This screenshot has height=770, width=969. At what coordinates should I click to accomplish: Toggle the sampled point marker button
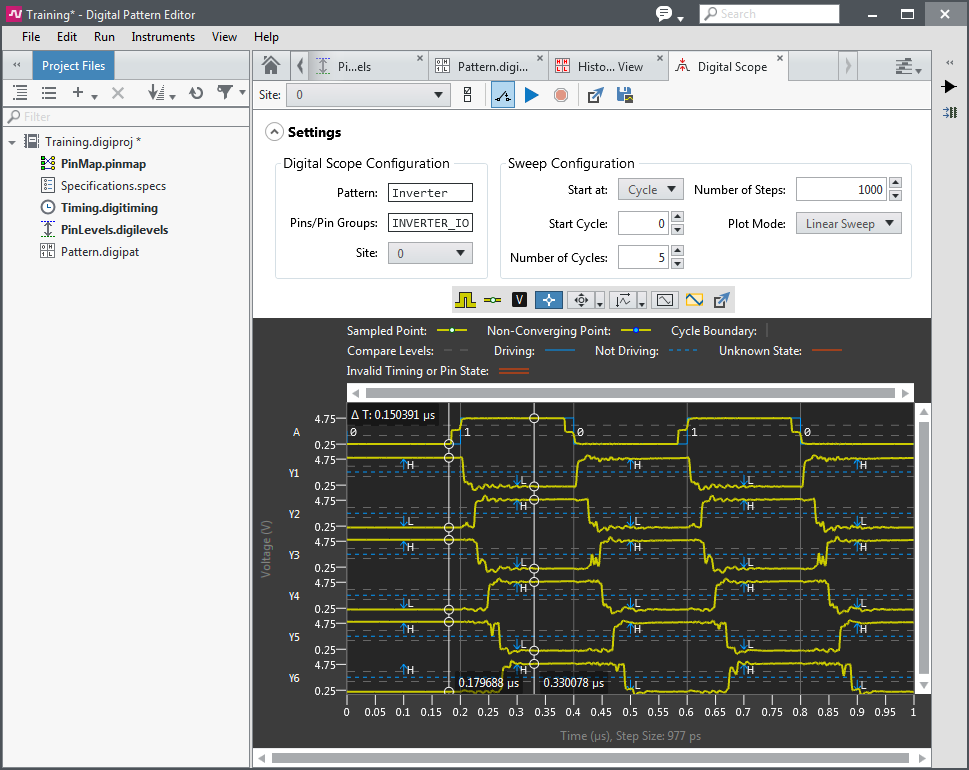pos(493,300)
